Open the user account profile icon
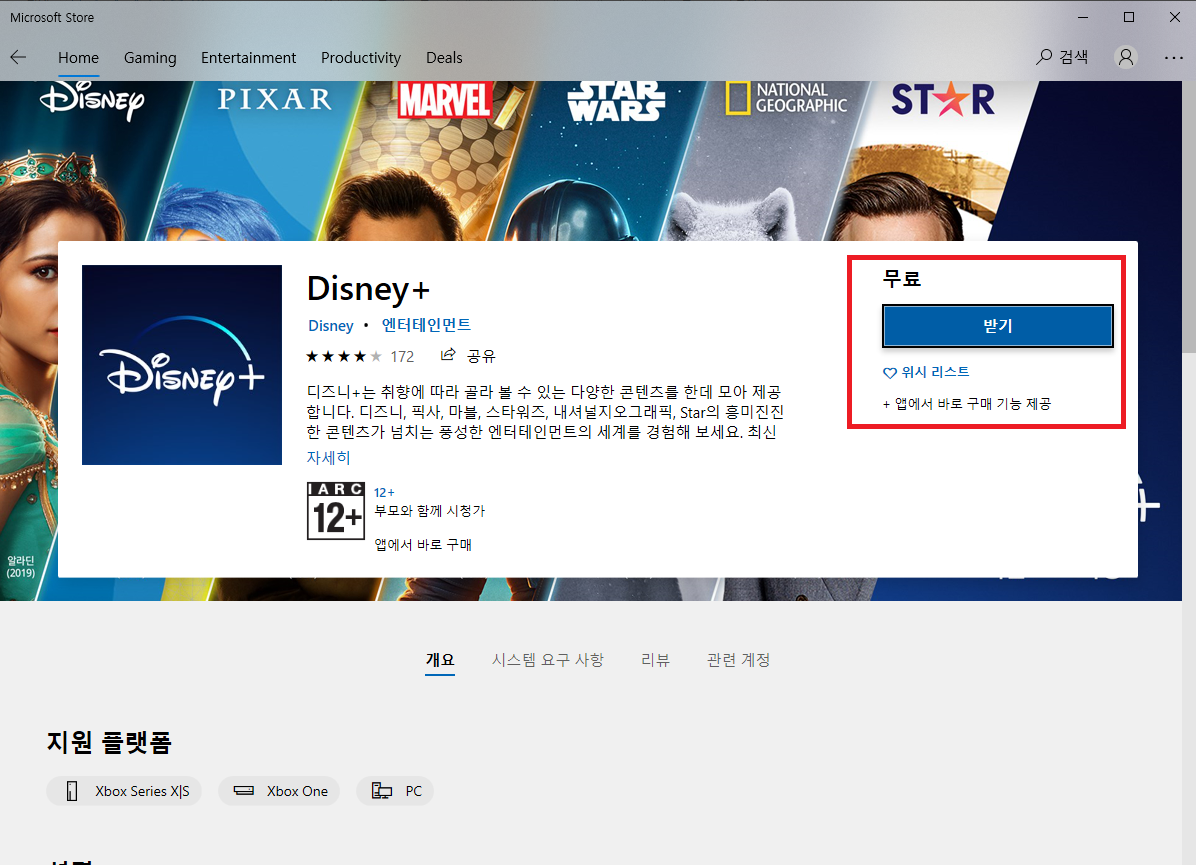The width and height of the screenshot is (1196, 865). [x=1126, y=57]
